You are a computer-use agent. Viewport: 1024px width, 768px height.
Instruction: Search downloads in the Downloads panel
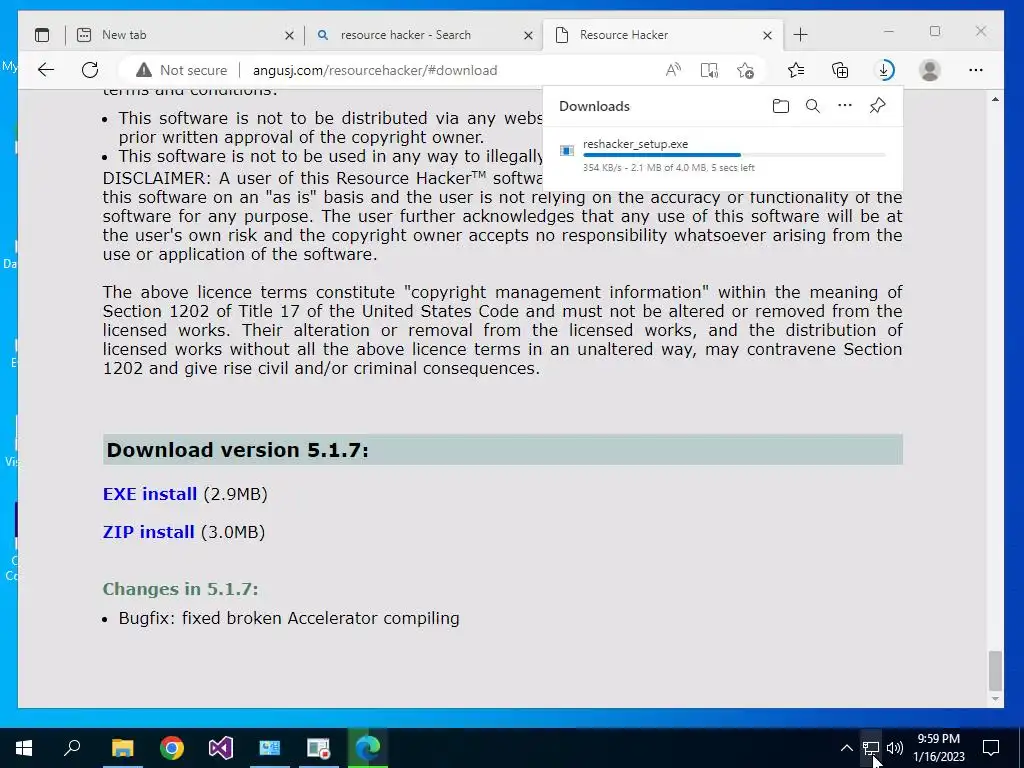812,106
